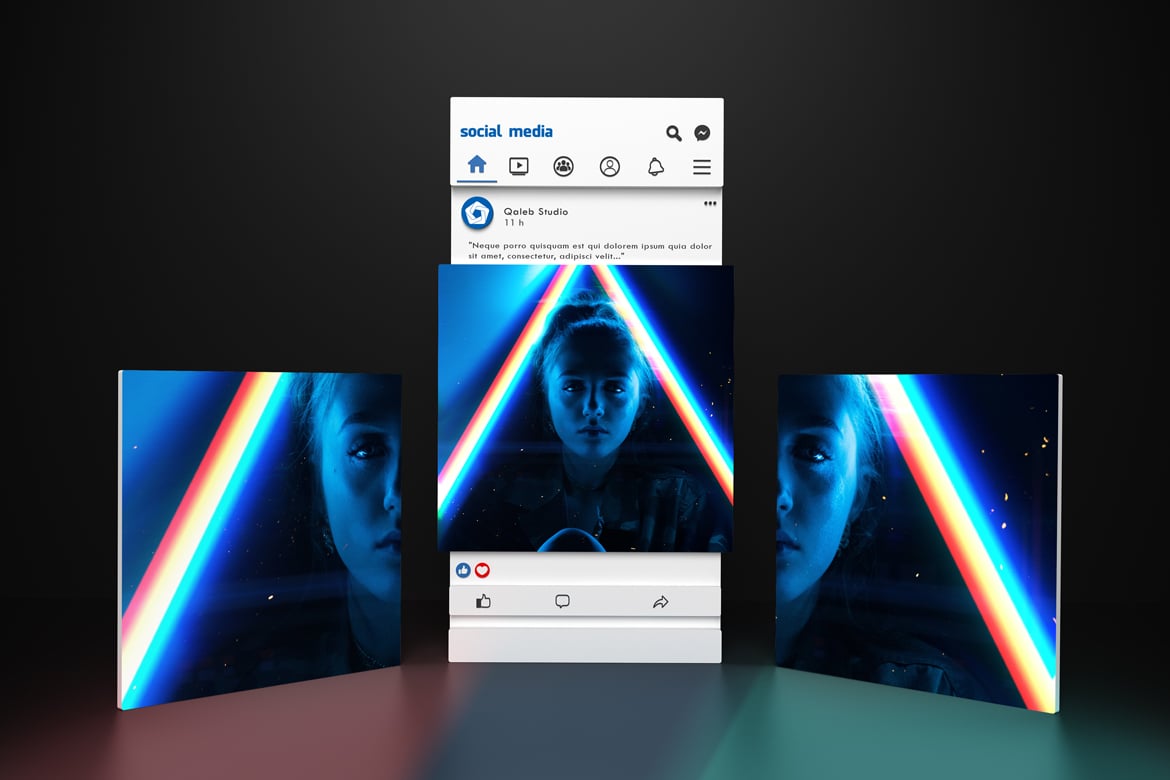Image resolution: width=1170 pixels, height=780 pixels.
Task: Open the video watch tab icon
Action: (519, 166)
